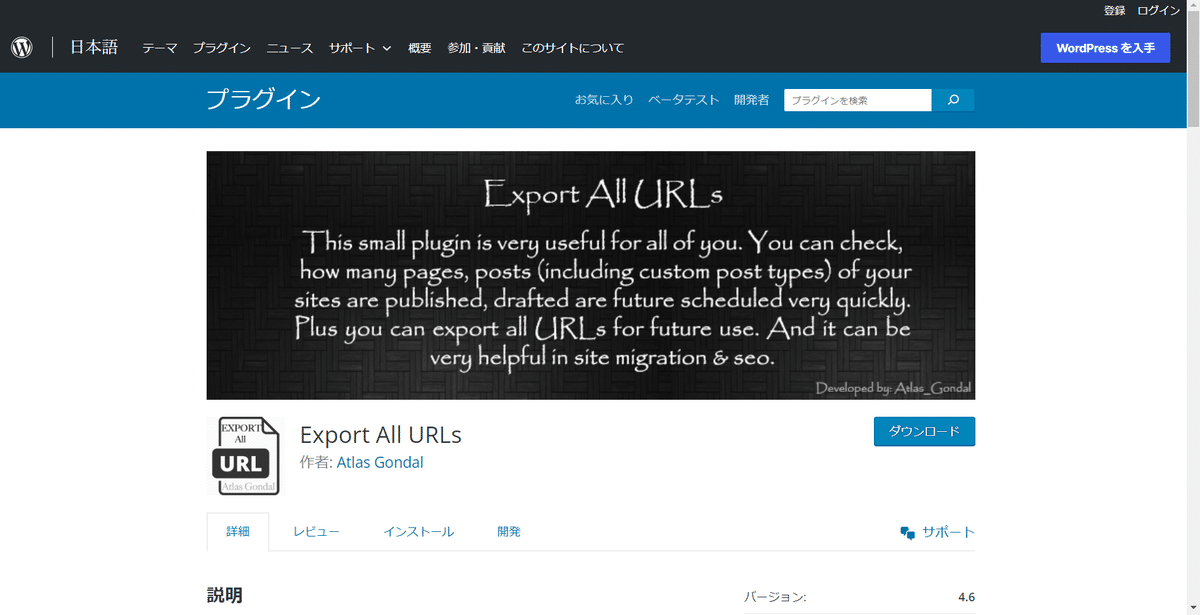Expand the サポート dropdown in the navigation
The width and height of the screenshot is (1200, 615).
point(359,47)
